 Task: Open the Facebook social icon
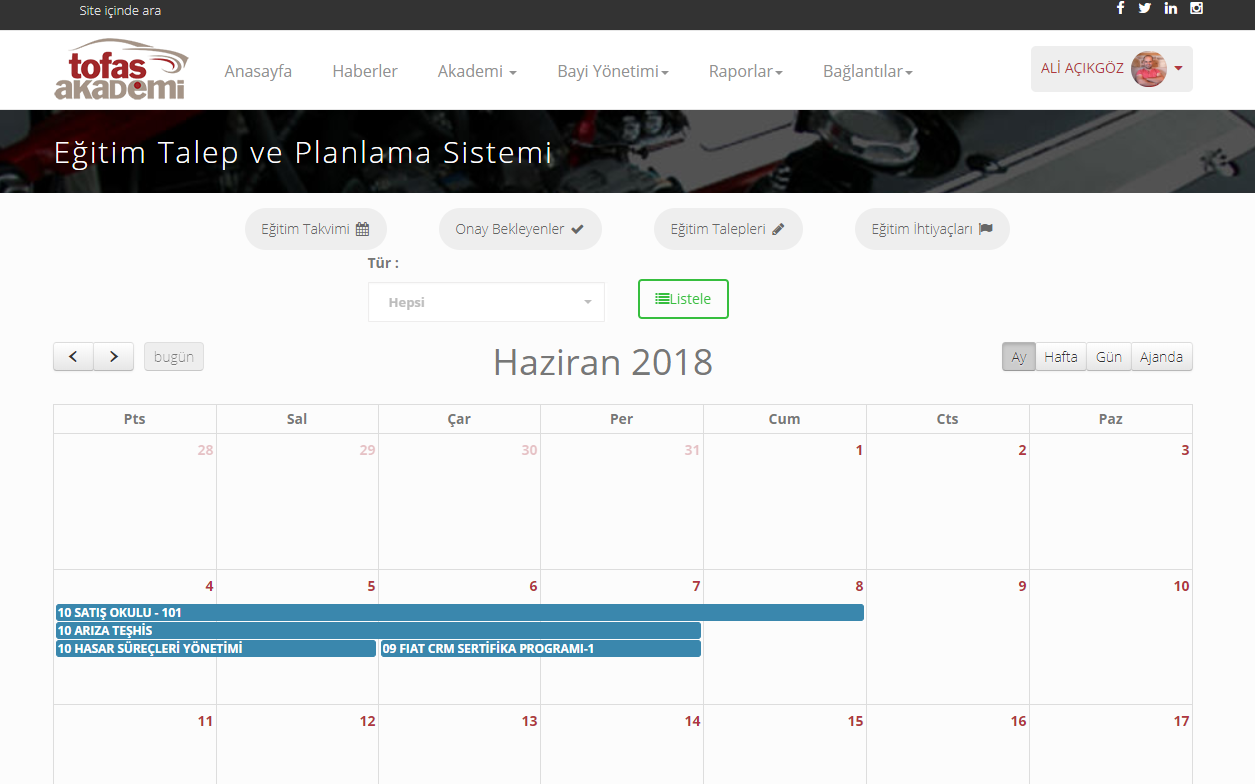1120,8
